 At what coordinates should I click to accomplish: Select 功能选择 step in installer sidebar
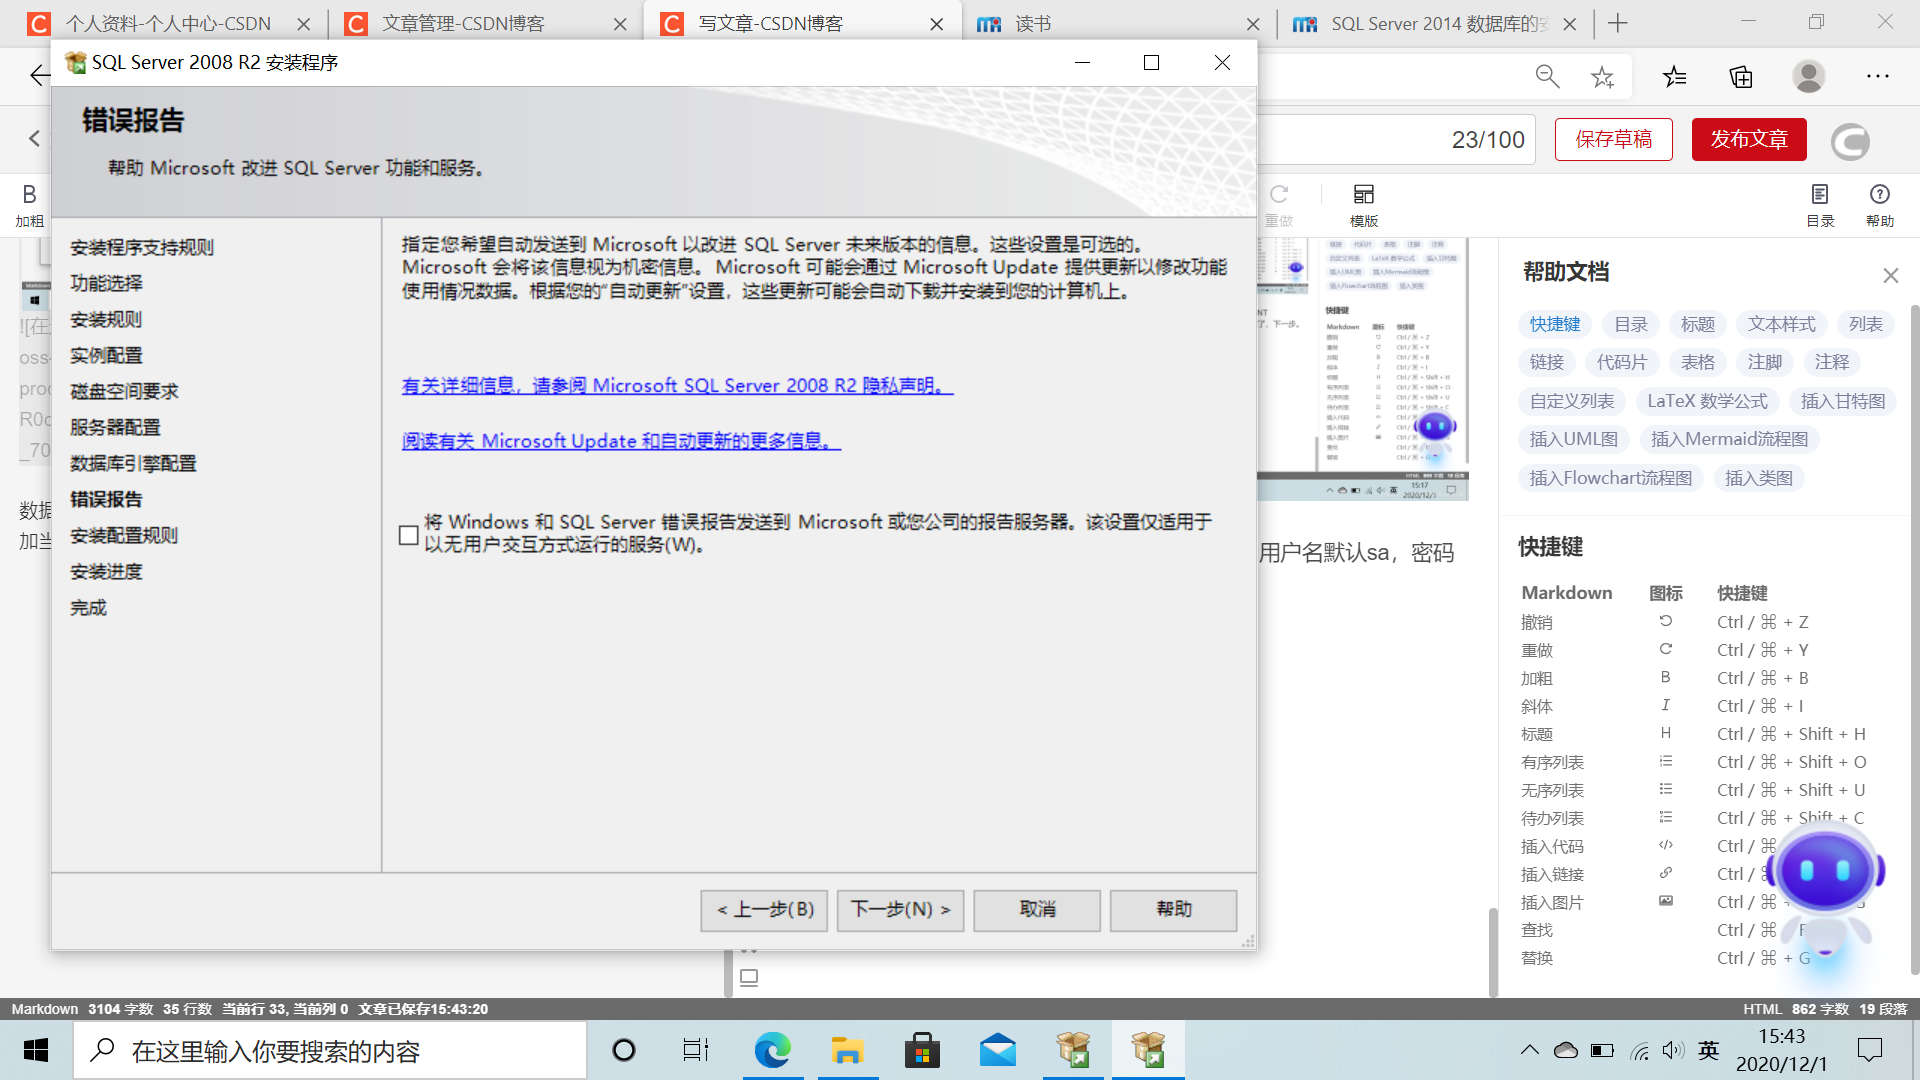point(106,284)
